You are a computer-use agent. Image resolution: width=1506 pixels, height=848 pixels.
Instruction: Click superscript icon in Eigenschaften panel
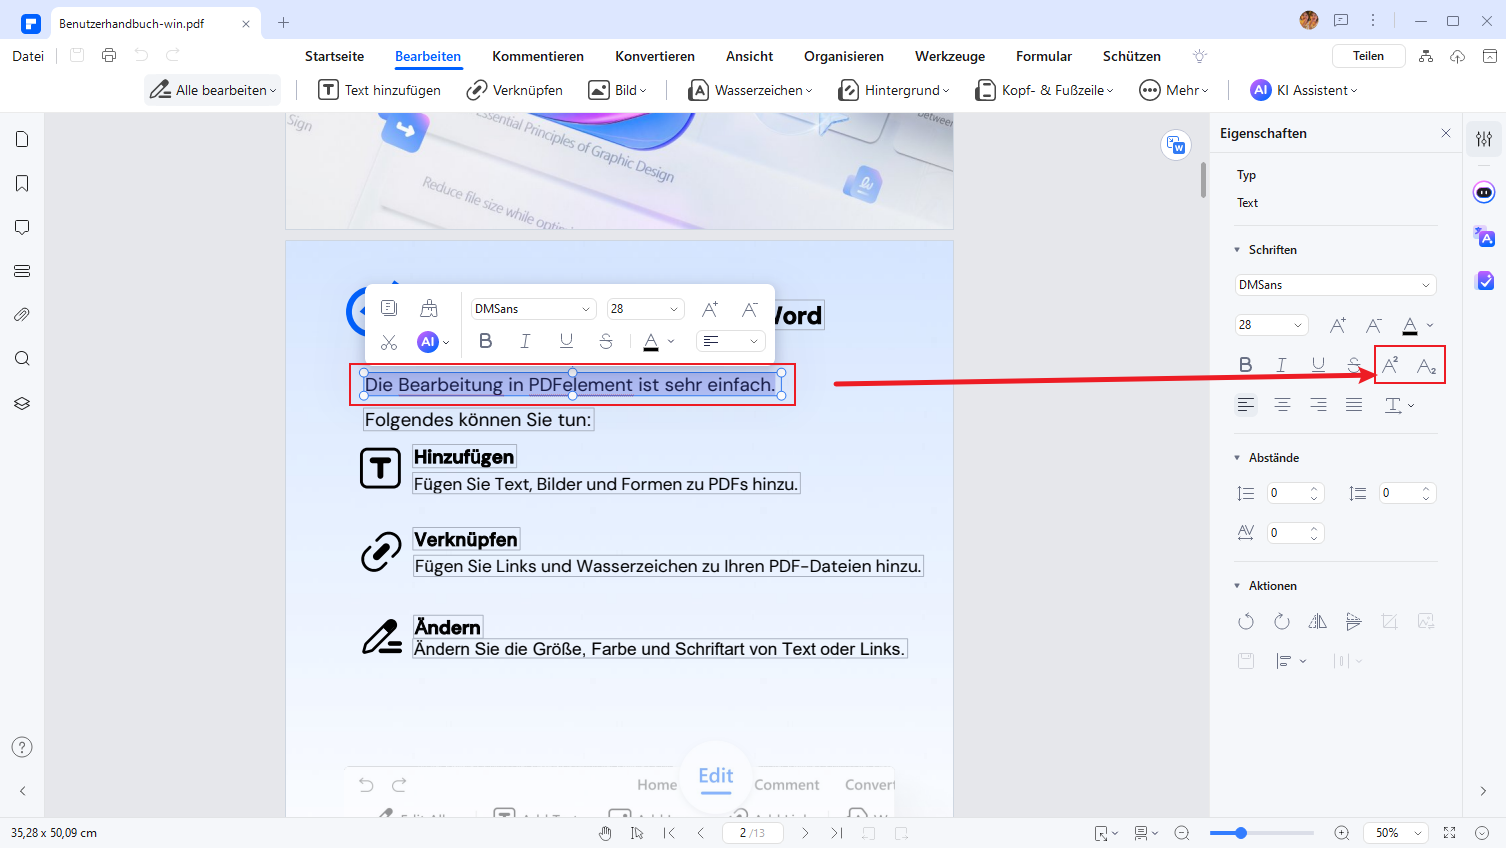(1390, 365)
